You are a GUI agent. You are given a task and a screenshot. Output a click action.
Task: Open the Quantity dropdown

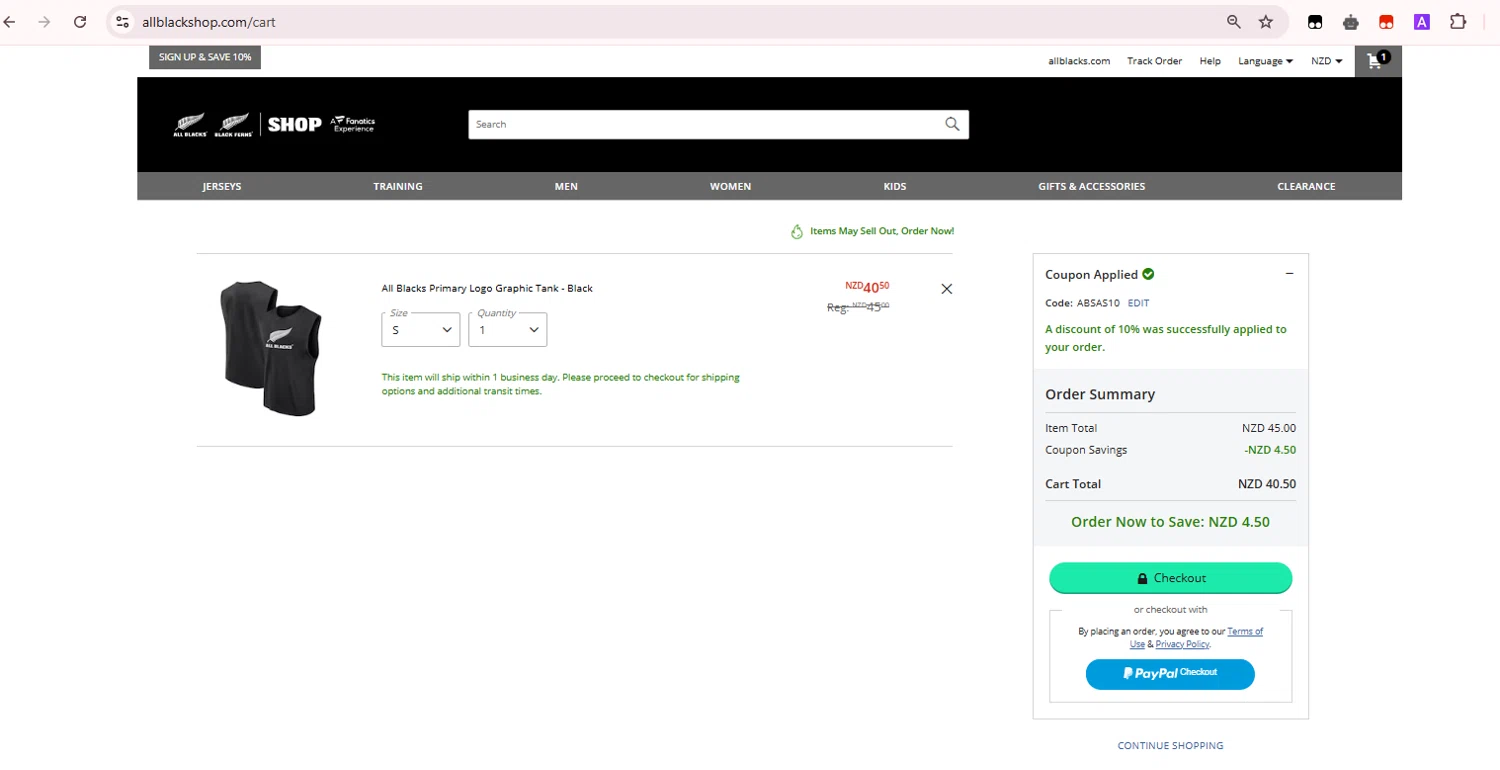point(508,330)
